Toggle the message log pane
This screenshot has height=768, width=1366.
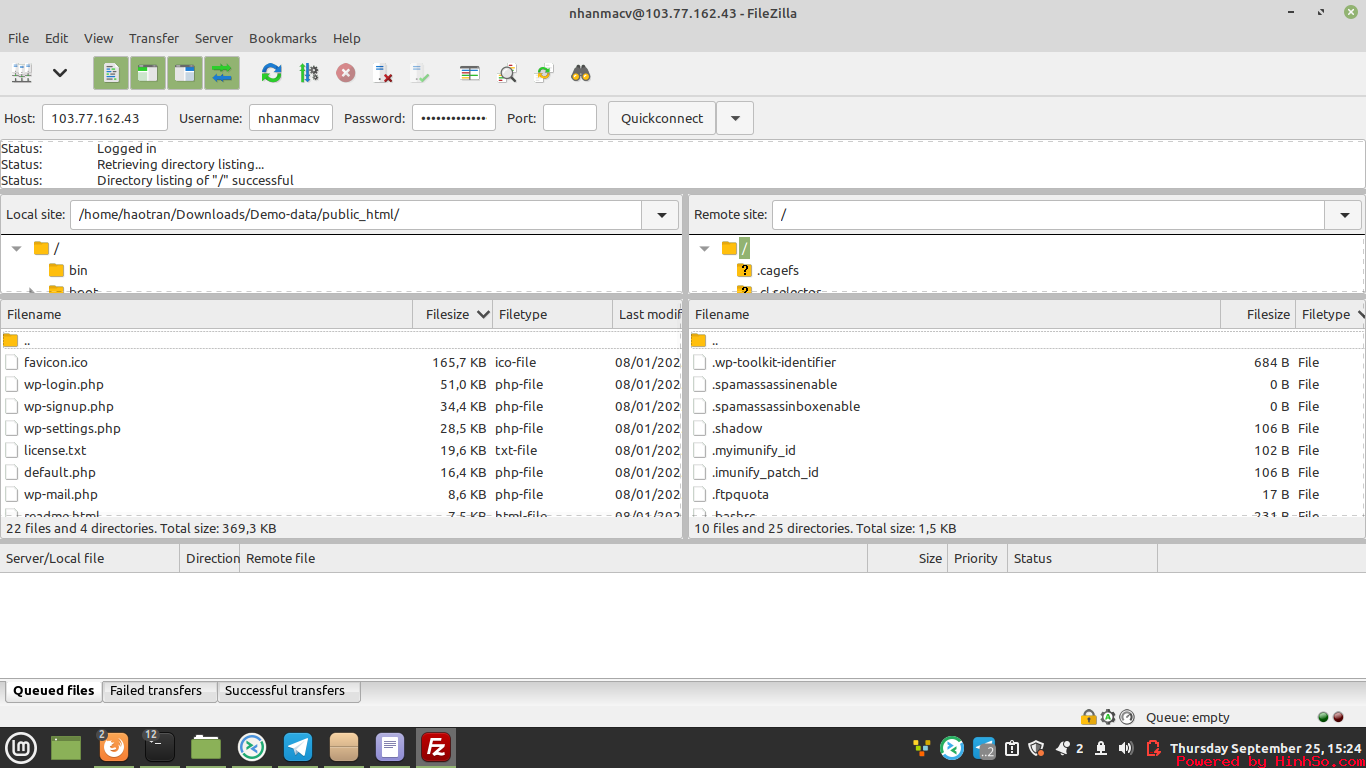click(x=110, y=73)
